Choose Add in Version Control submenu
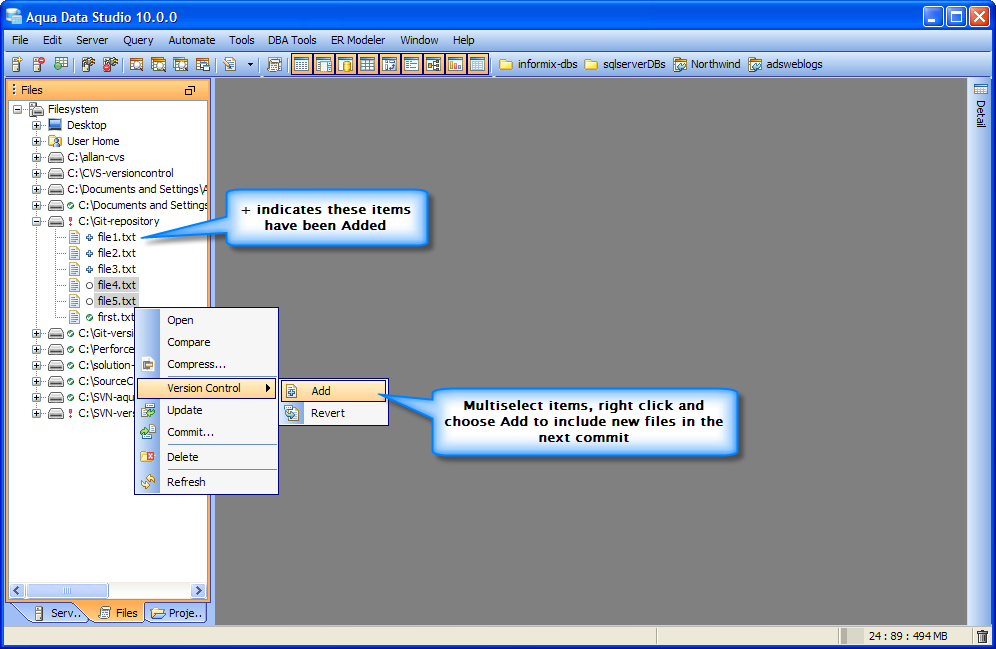The height and width of the screenshot is (649, 996). [333, 391]
